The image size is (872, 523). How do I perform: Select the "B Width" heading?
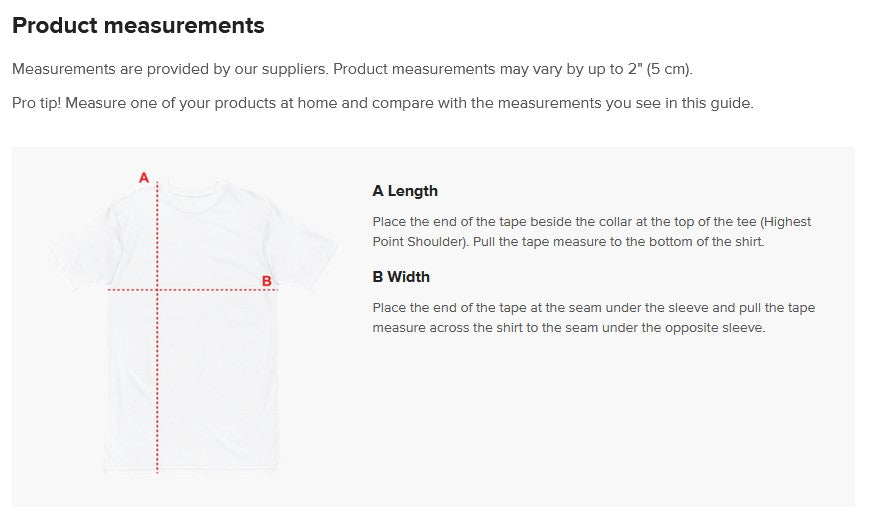click(401, 277)
